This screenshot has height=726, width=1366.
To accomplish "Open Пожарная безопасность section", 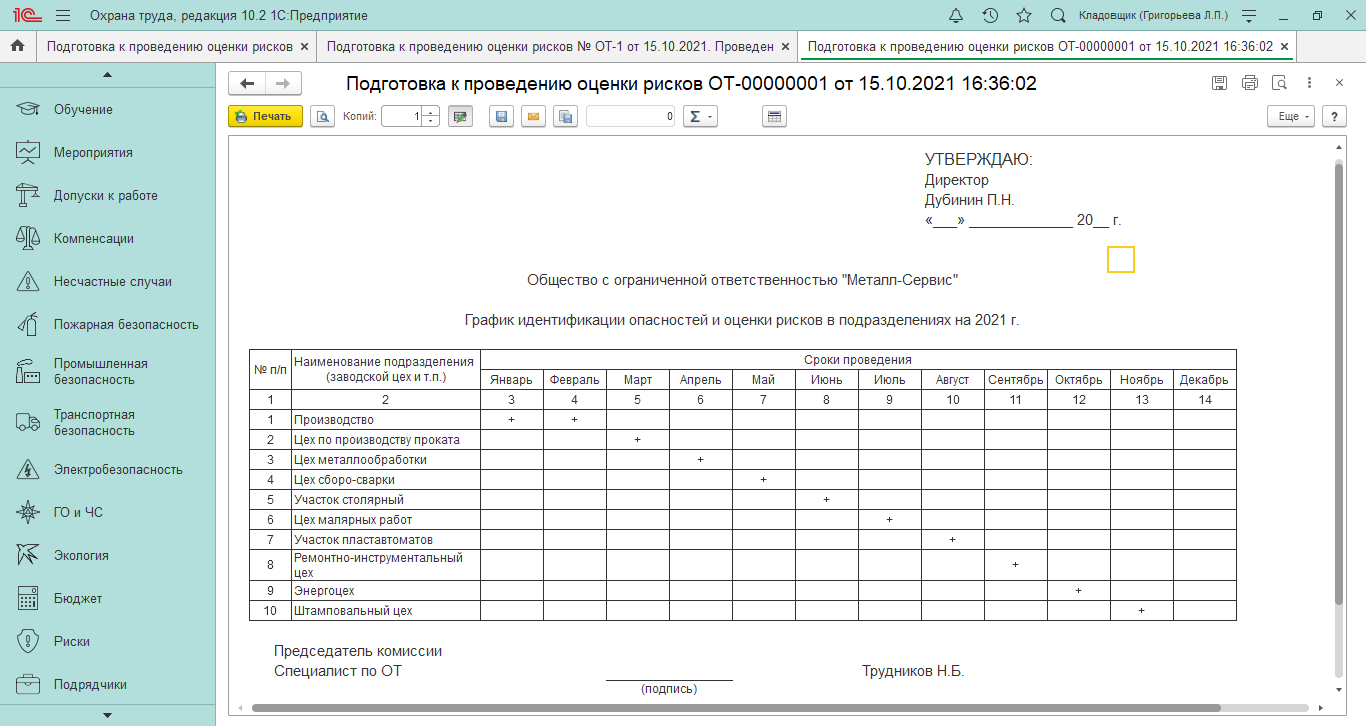I will [x=107, y=325].
